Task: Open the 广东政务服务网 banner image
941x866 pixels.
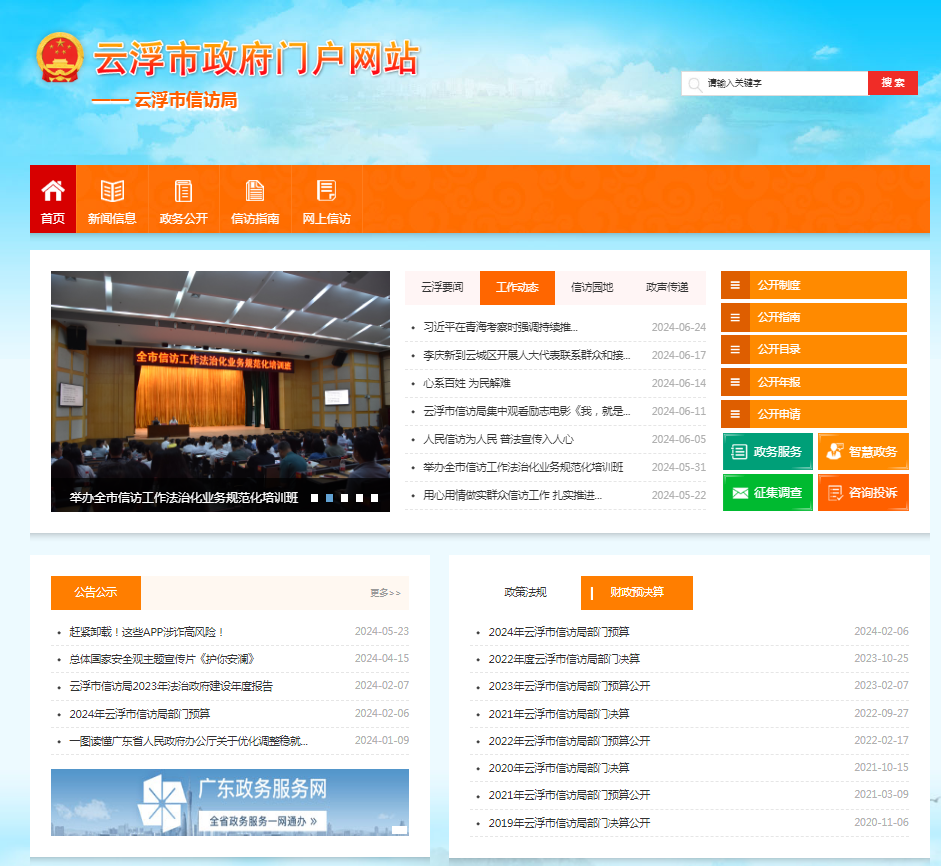Action: 230,802
